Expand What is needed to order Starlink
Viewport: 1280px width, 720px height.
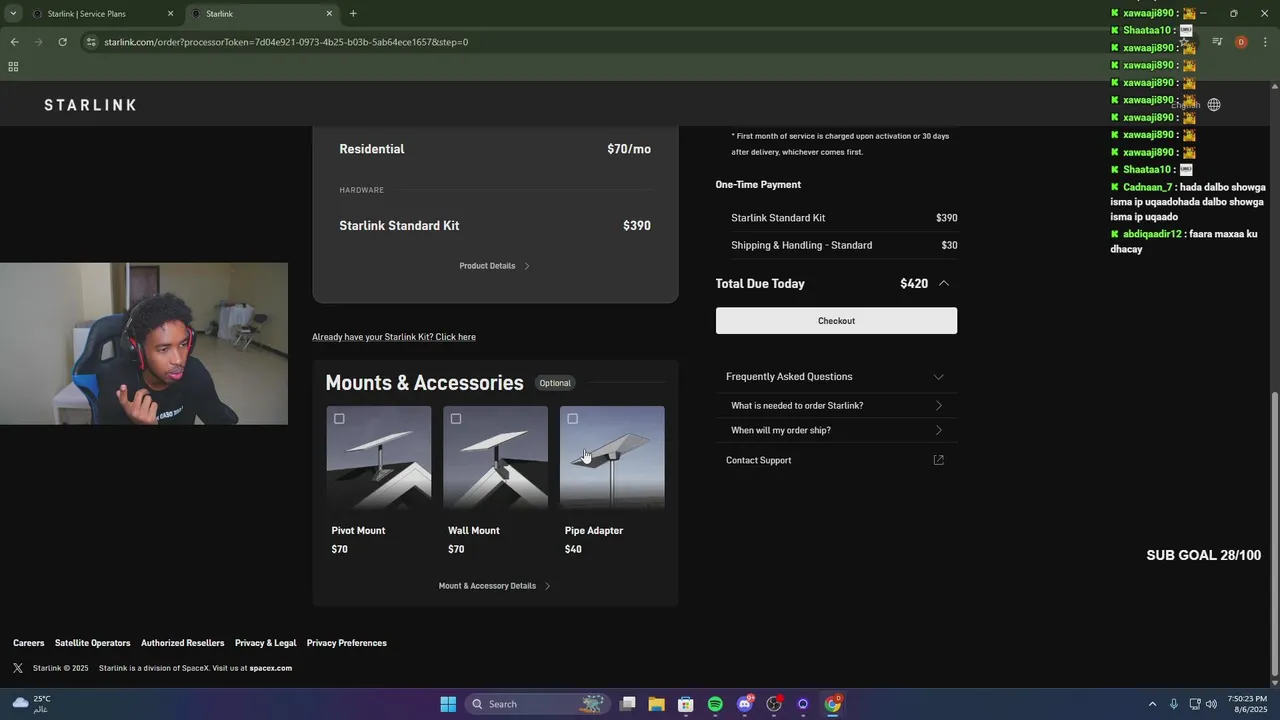point(836,406)
